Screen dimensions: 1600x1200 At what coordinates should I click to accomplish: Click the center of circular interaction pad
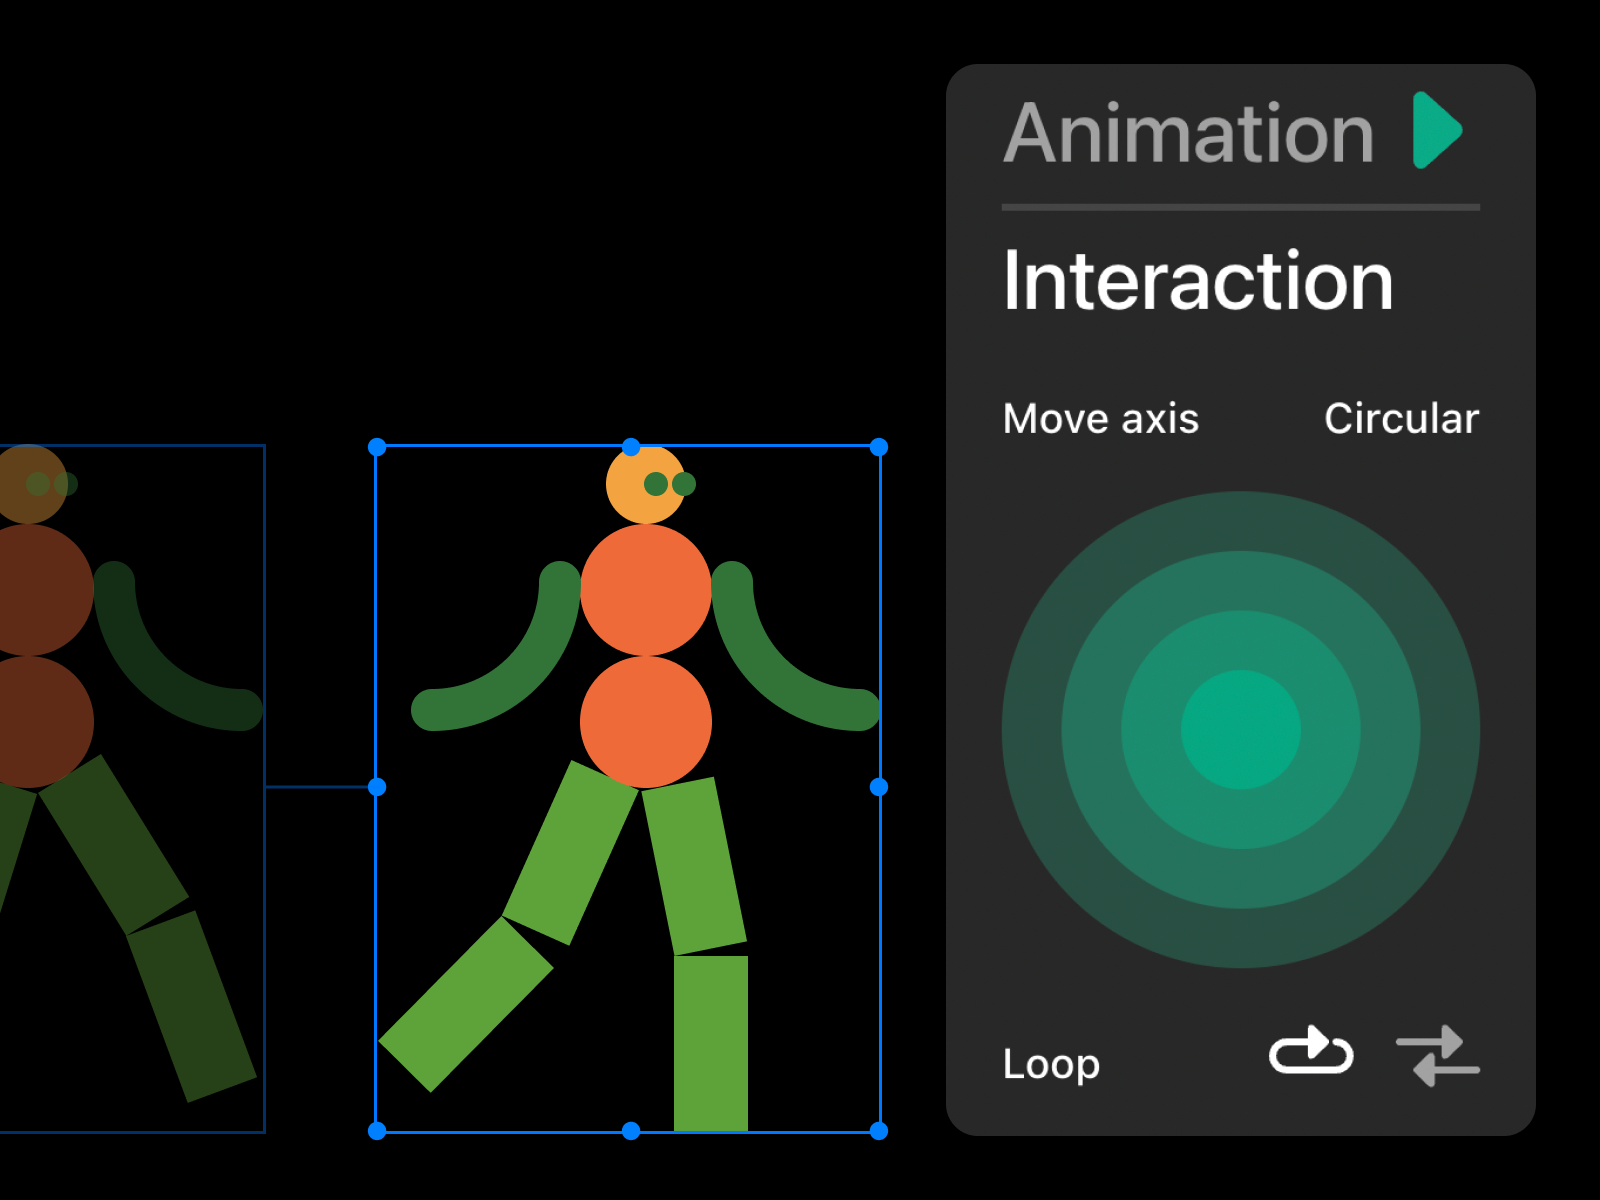[1241, 730]
